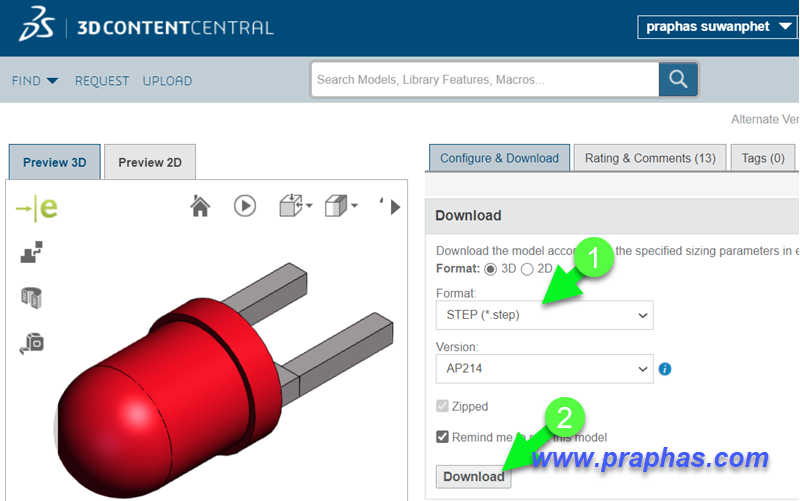Image resolution: width=800 pixels, height=501 pixels.
Task: Open the eDrawings logo icon
Action: point(37,208)
